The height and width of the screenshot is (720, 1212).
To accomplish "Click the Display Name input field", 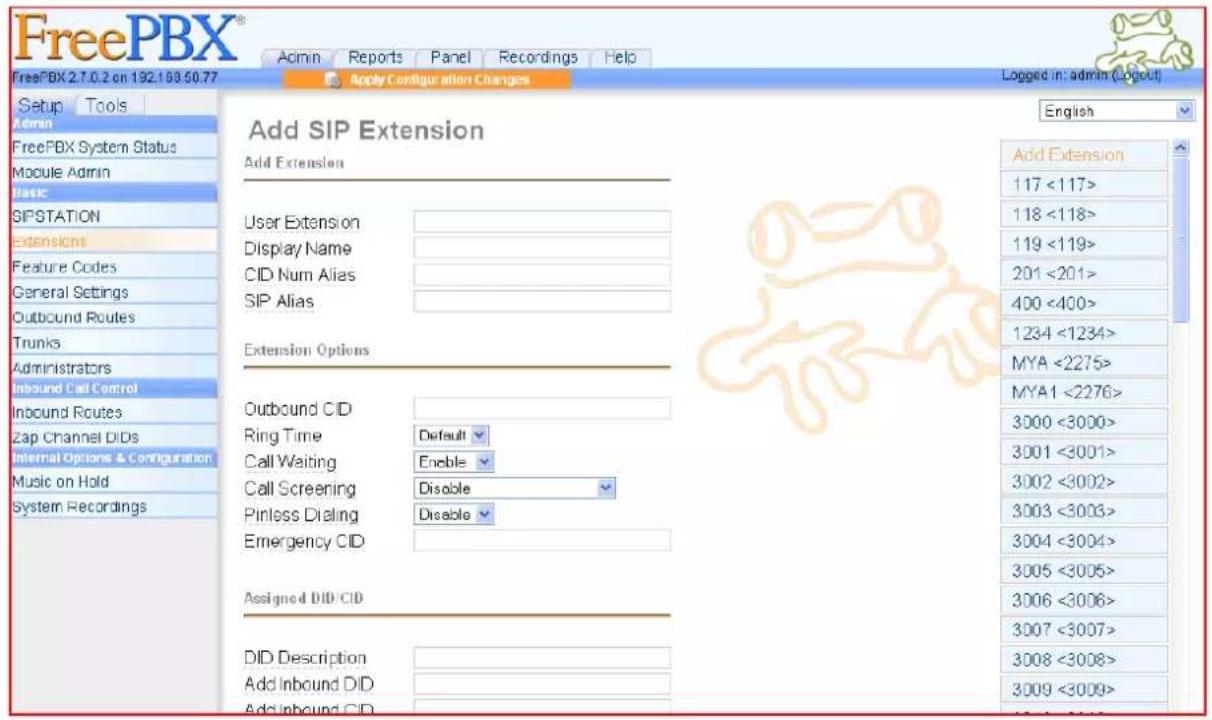I will click(x=541, y=248).
